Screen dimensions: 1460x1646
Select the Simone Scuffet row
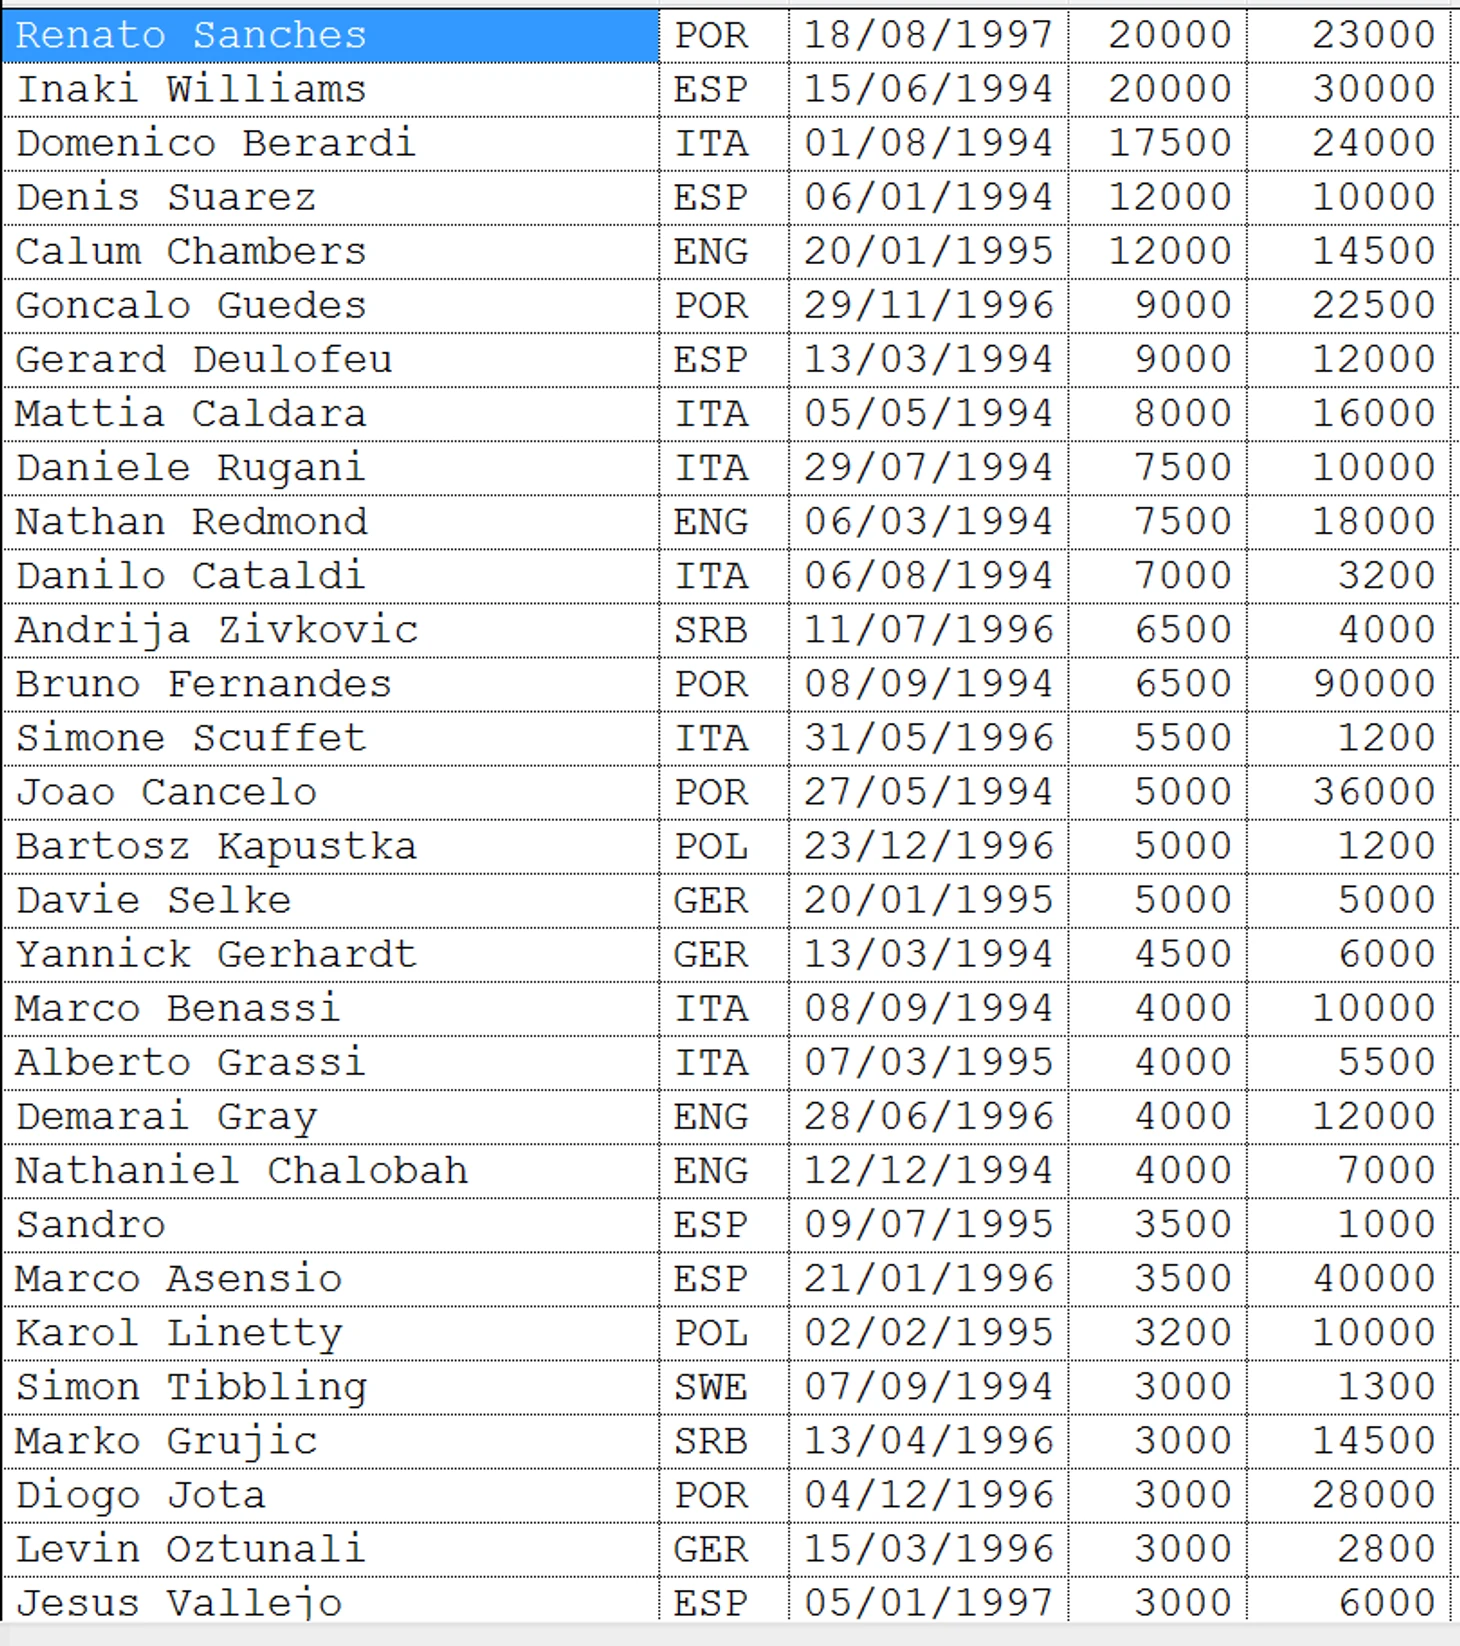click(726, 738)
